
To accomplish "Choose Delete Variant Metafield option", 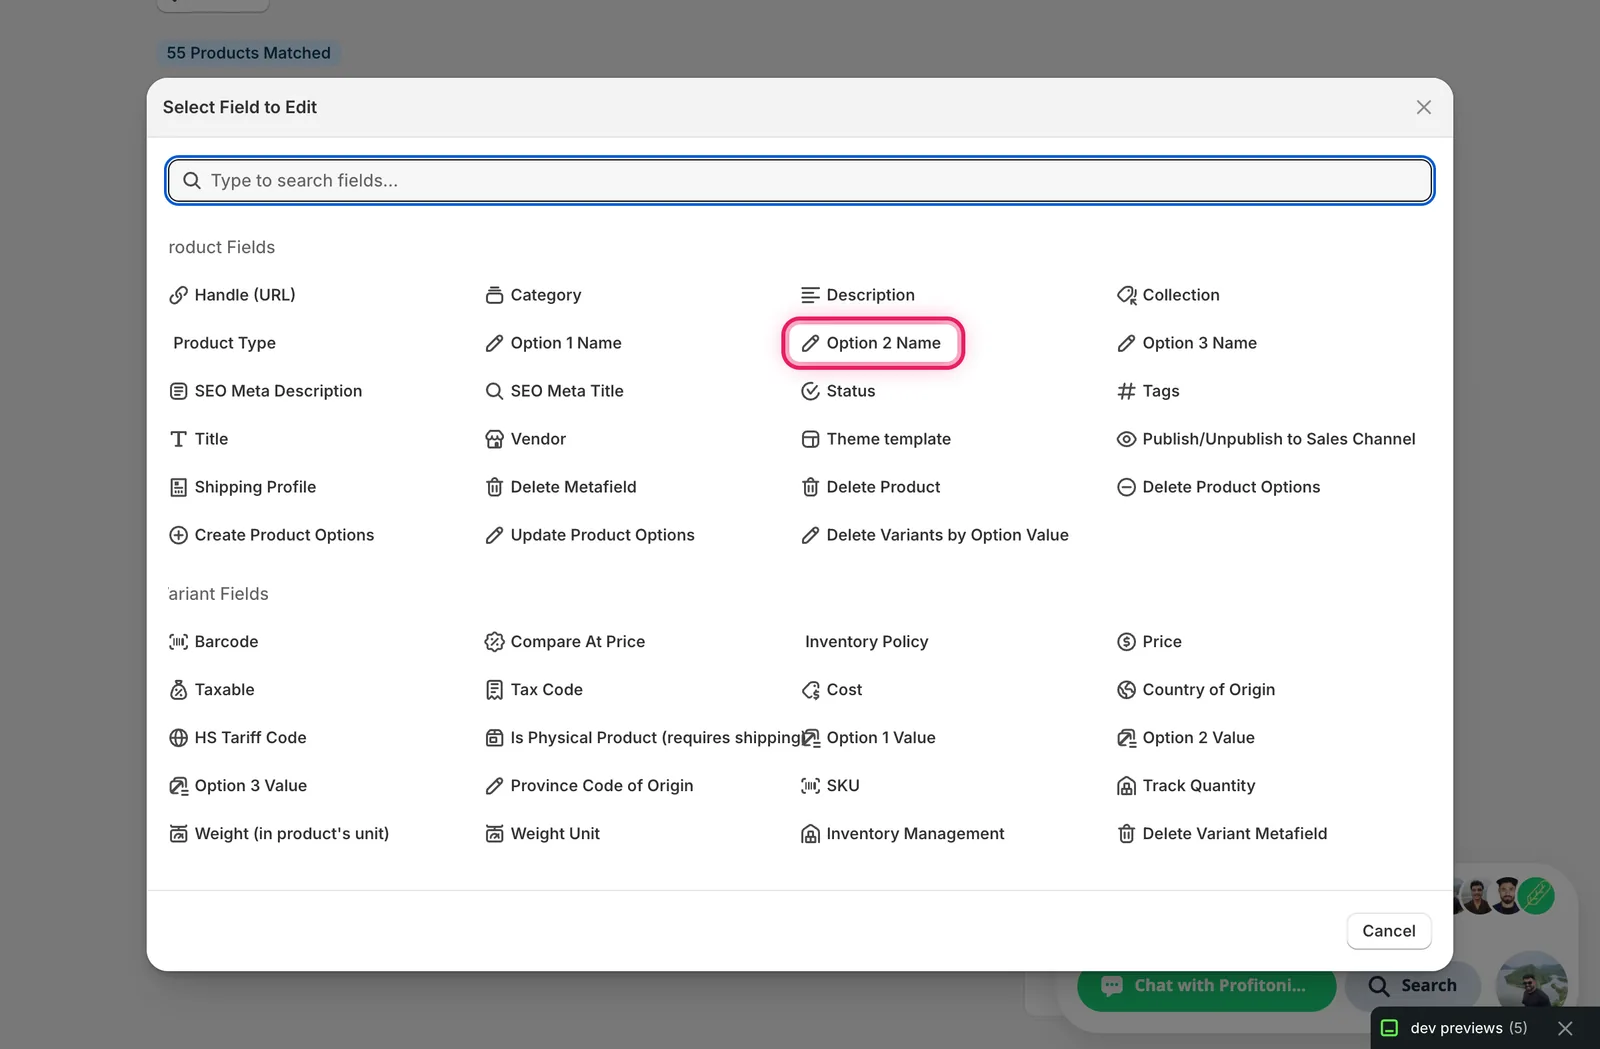I will point(1222,834).
